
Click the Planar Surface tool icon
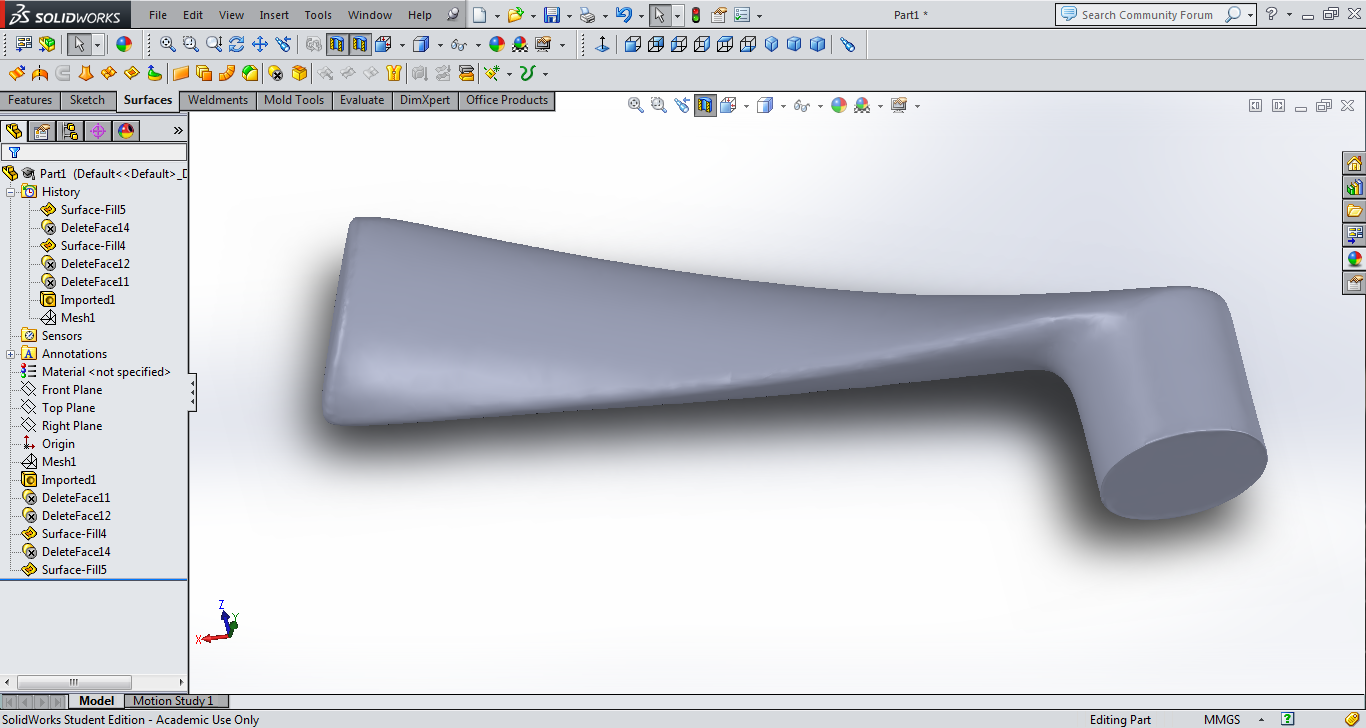pyautogui.click(x=181, y=73)
